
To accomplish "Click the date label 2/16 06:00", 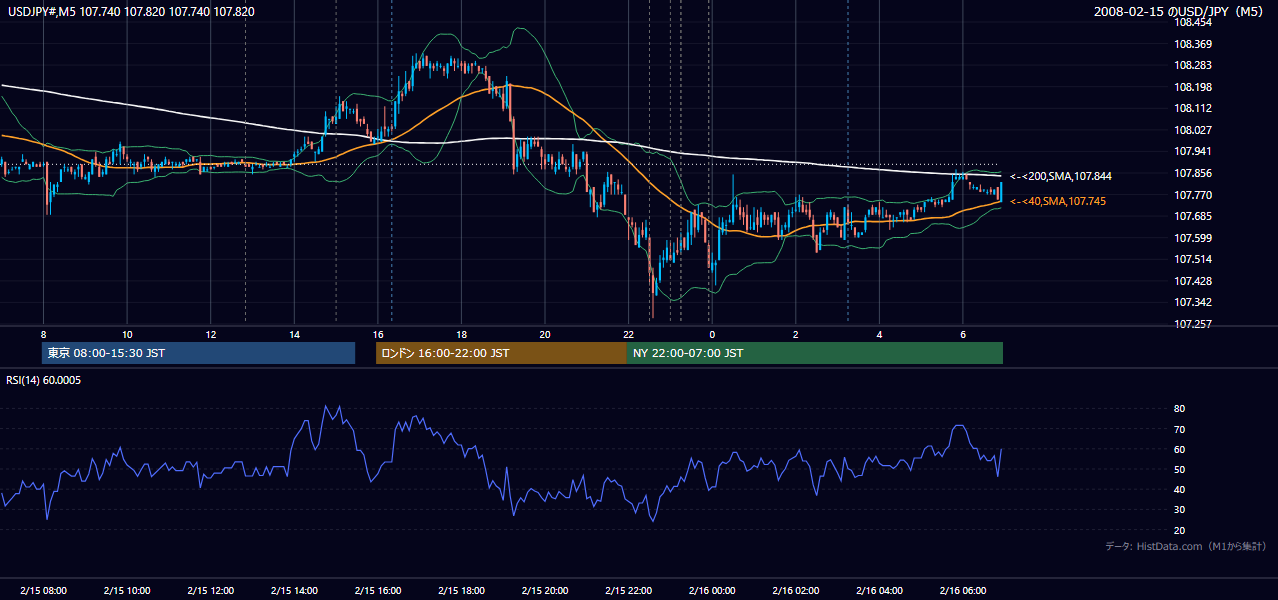I will 962,591.
